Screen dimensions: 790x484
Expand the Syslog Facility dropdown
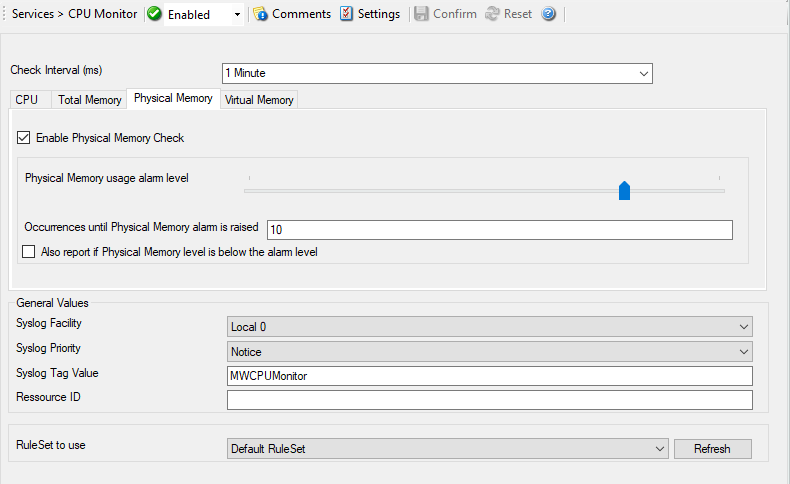coord(742,326)
